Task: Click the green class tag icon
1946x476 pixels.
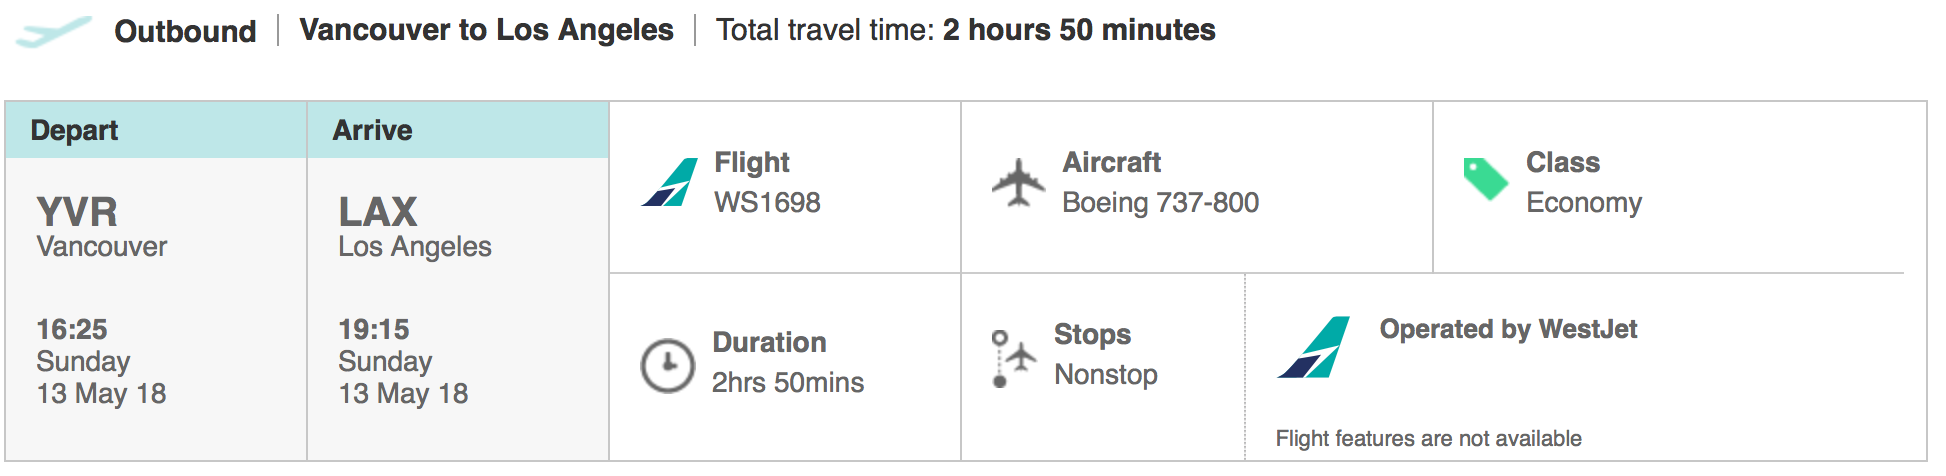Action: point(1485,179)
